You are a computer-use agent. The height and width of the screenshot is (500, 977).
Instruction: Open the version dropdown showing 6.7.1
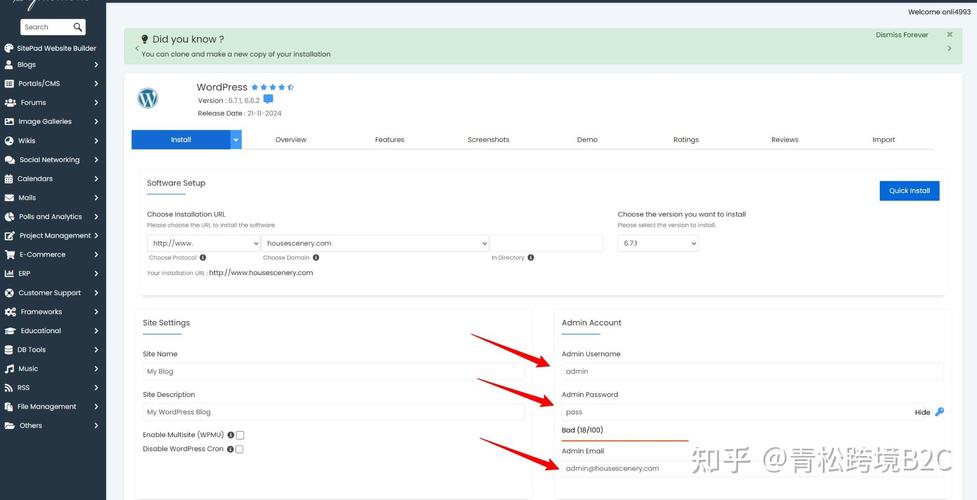(658, 243)
